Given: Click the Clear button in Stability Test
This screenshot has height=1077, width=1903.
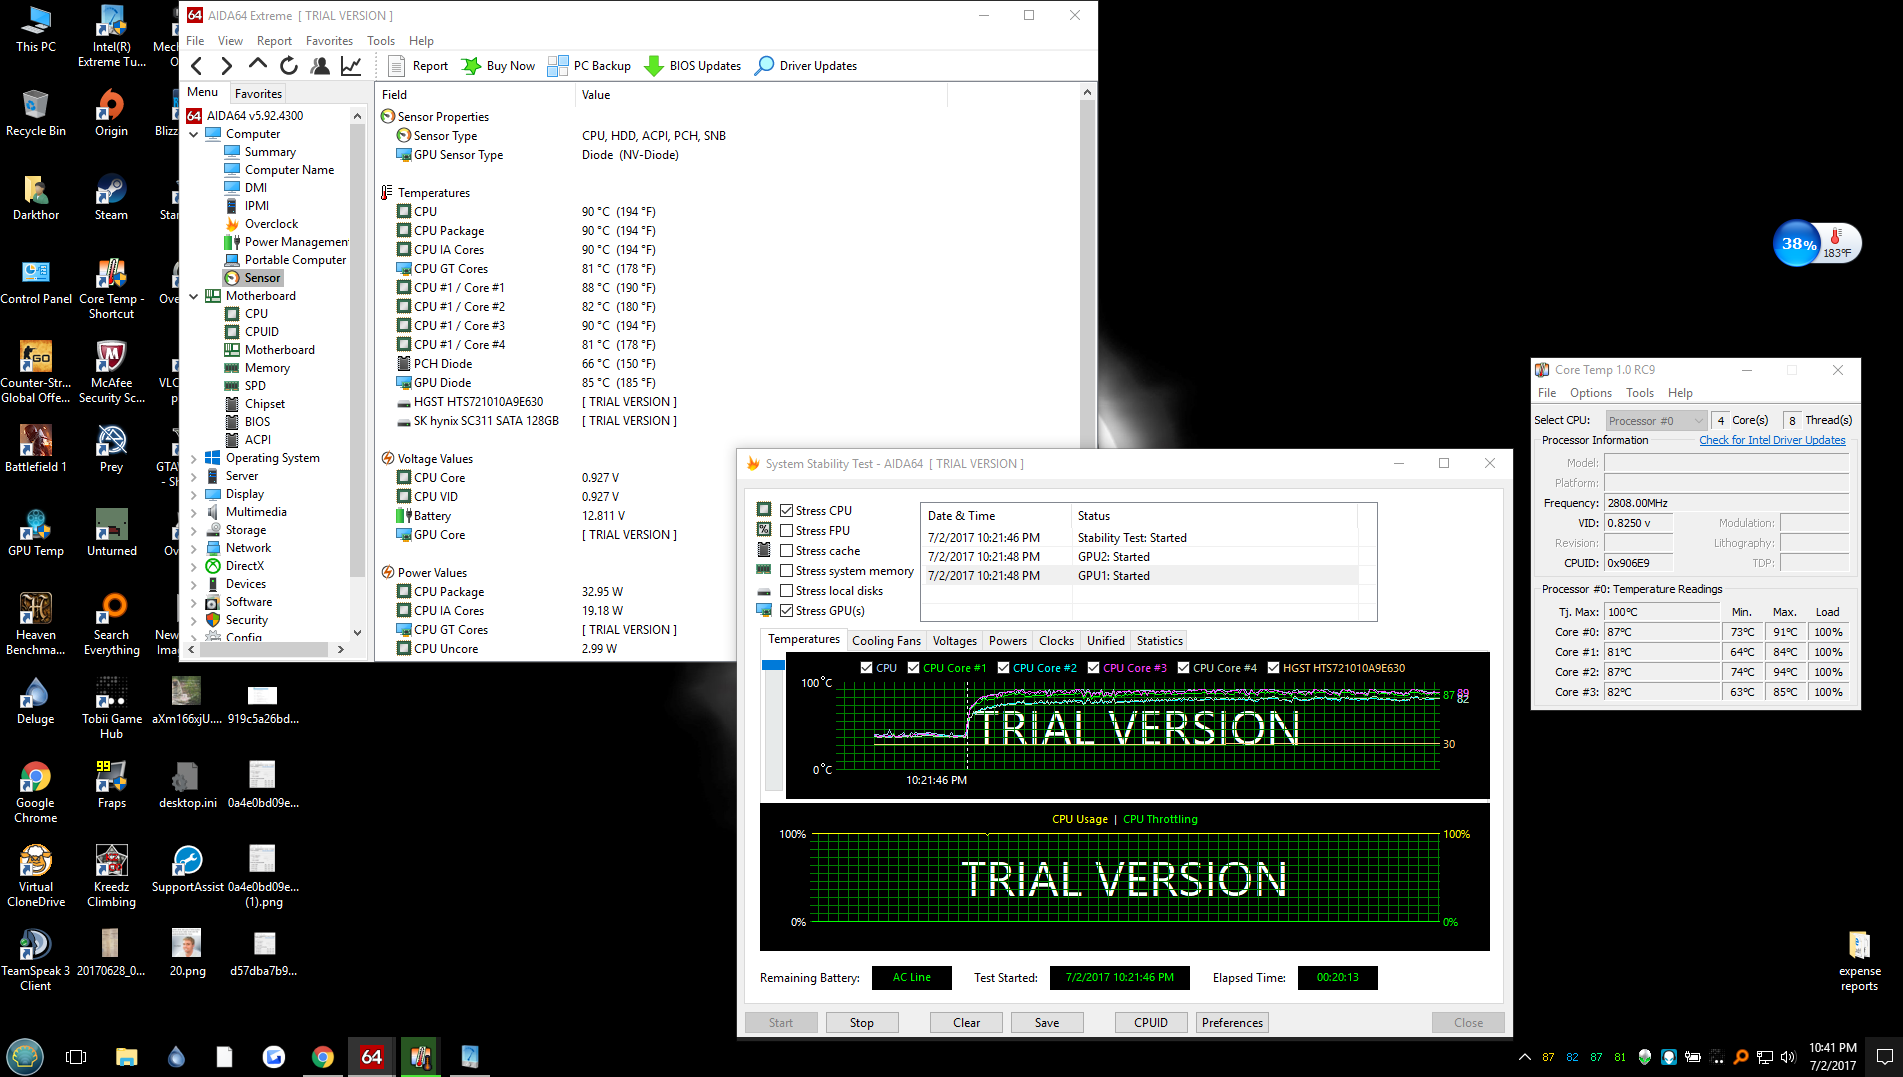Looking at the screenshot, I should 966,1023.
